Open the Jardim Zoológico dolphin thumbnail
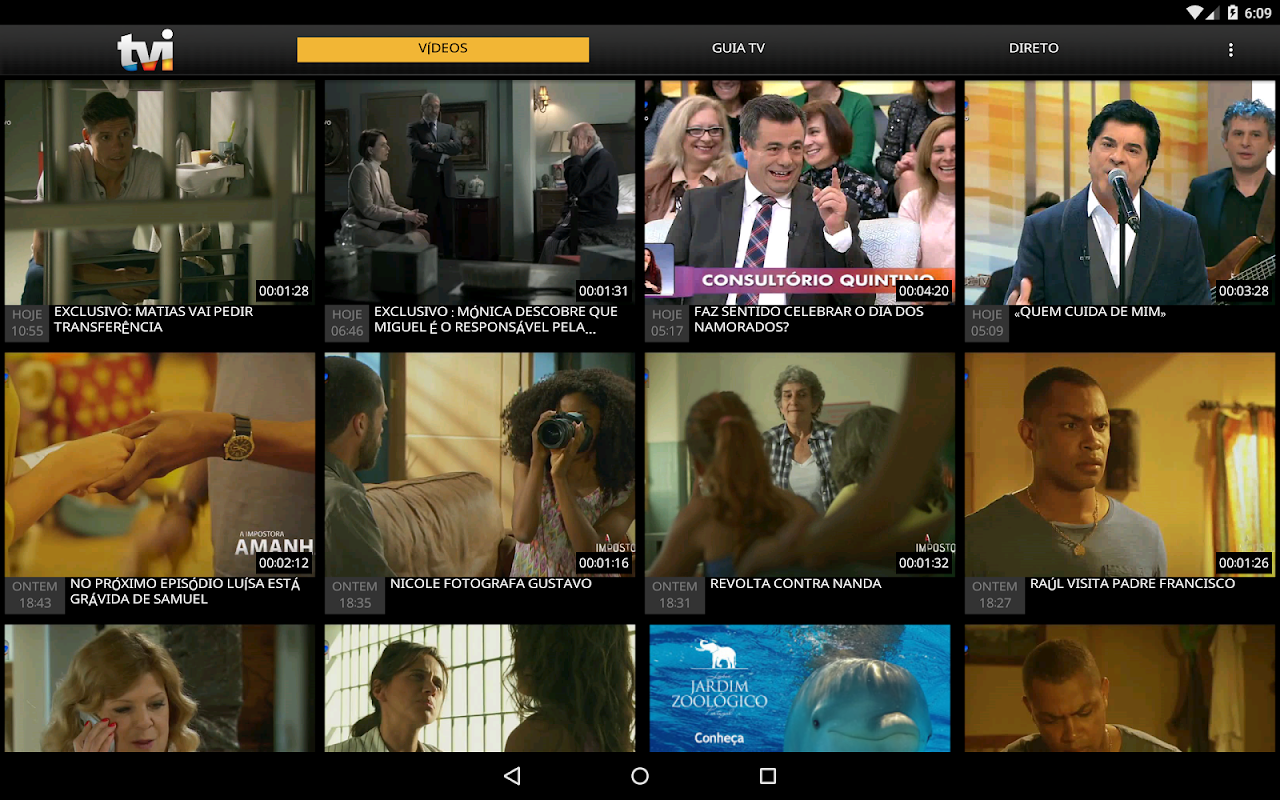The image size is (1280, 800). click(x=800, y=688)
